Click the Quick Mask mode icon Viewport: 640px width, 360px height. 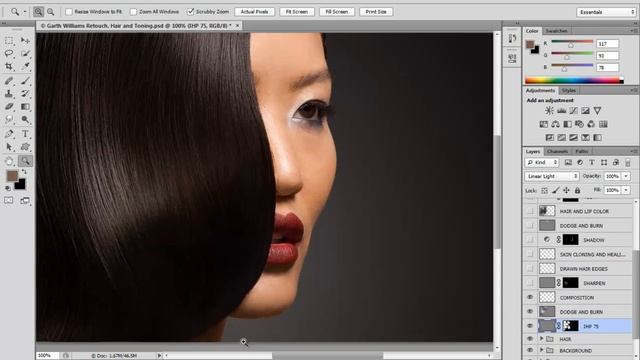click(x=9, y=200)
